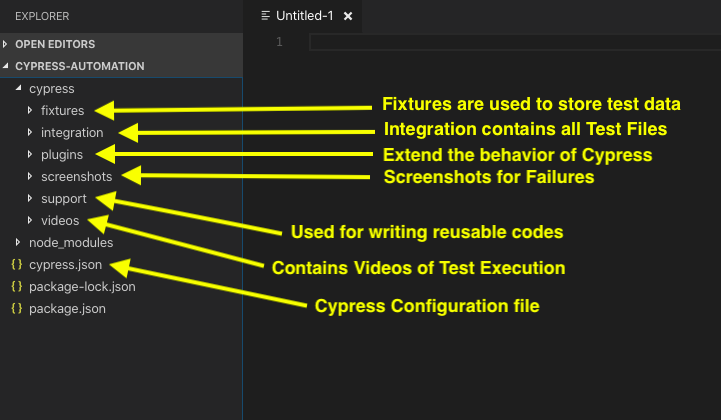Expand the OPEN EDITORS section arrow

pos(5,44)
